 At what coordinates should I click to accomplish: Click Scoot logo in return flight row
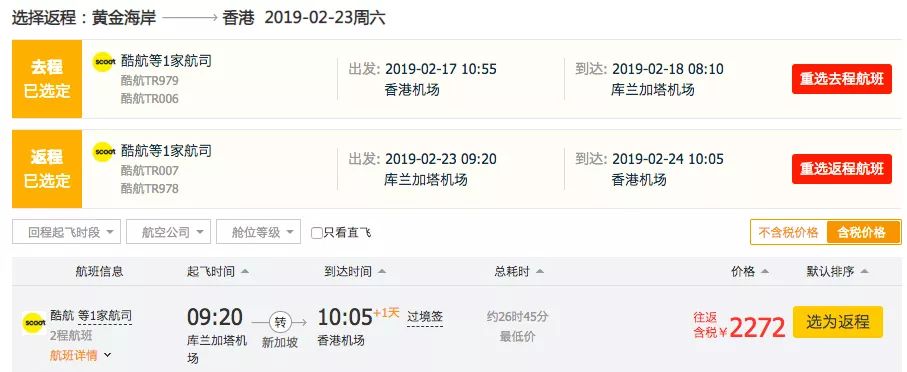(104, 152)
